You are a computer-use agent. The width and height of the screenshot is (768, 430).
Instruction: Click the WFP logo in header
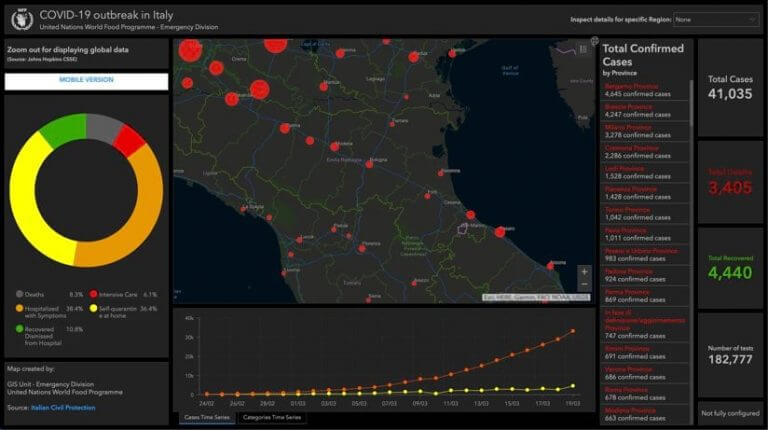point(22,20)
